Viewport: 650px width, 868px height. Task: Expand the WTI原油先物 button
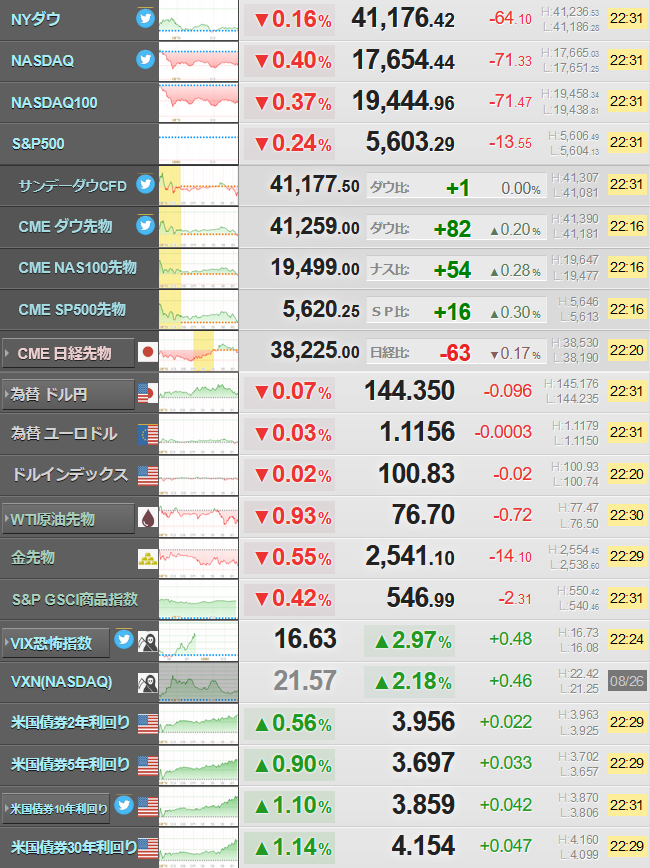click(69, 519)
